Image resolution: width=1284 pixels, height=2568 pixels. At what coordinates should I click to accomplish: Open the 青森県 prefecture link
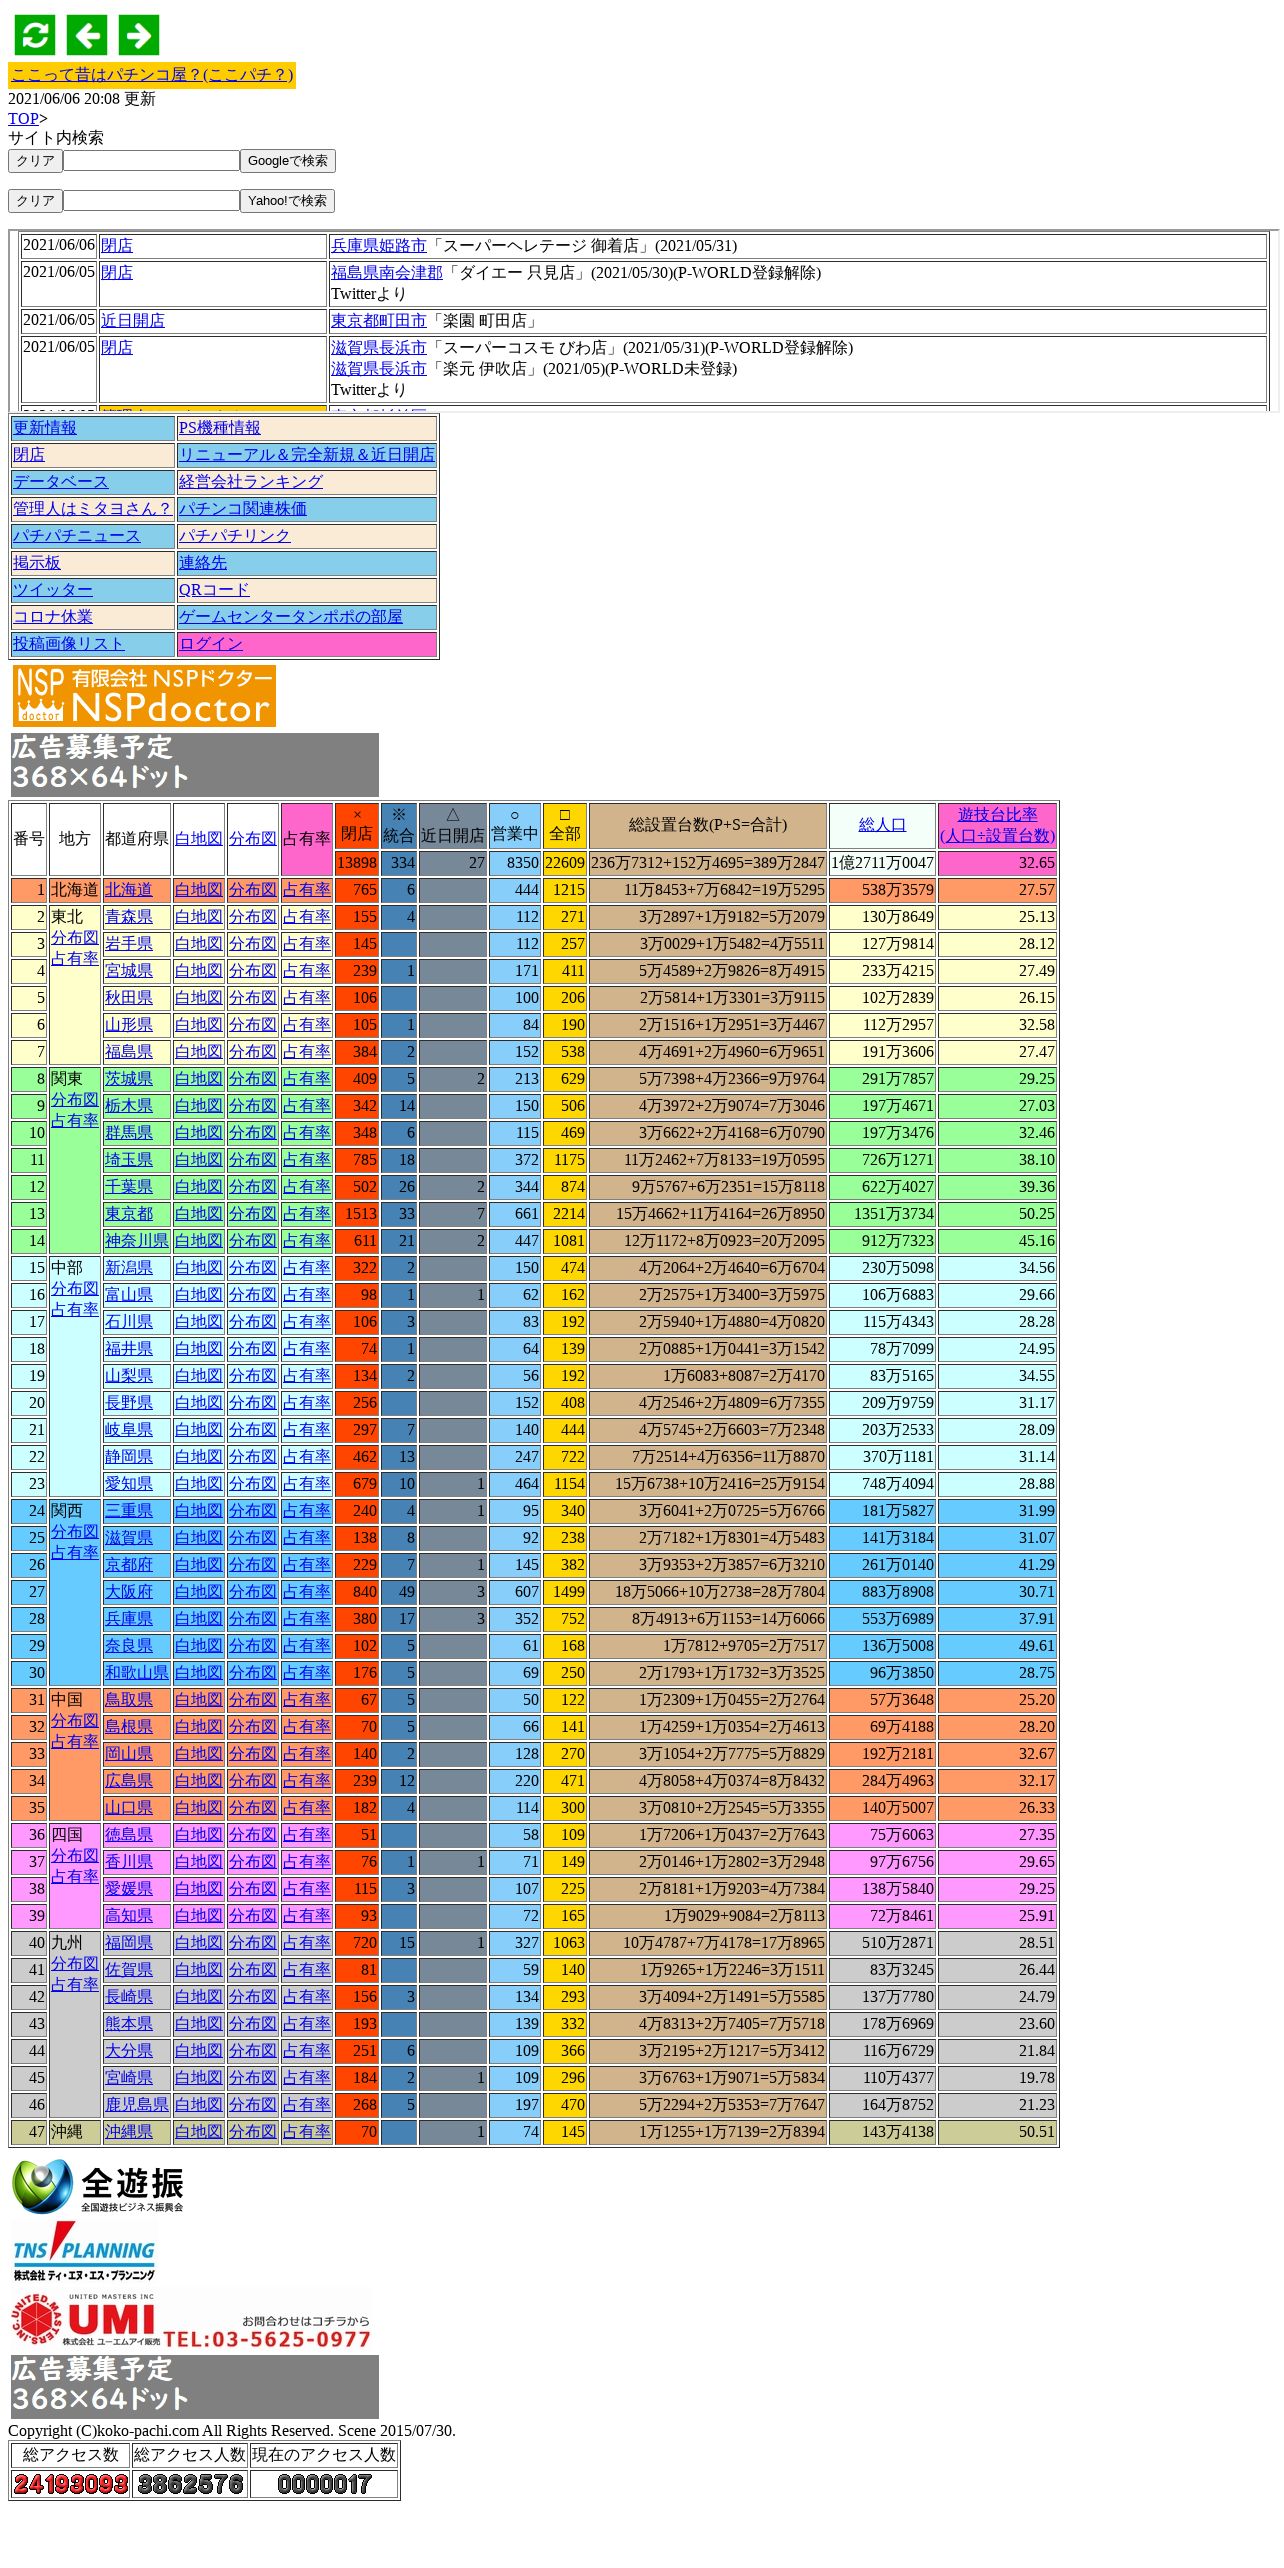pos(129,917)
